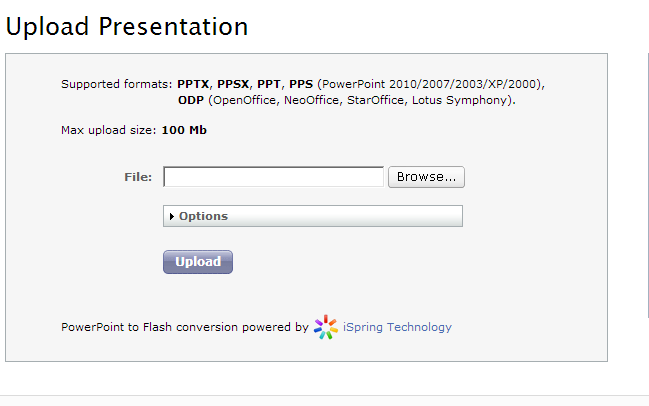The height and width of the screenshot is (406, 649).
Task: Click the Max upload size label
Action: tap(108, 130)
